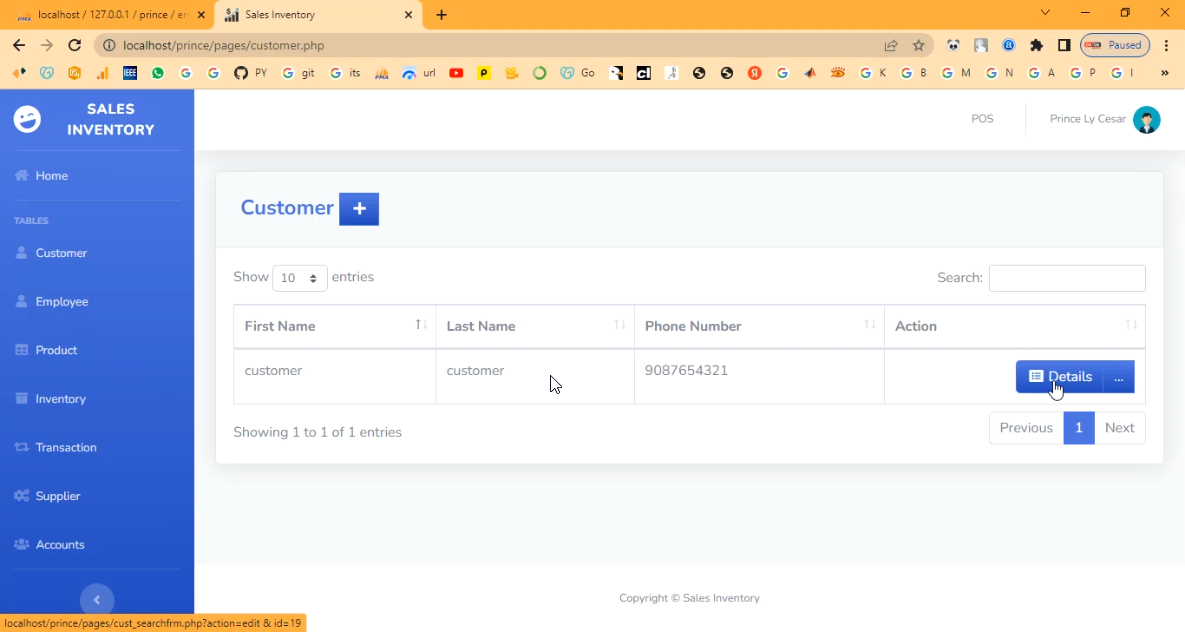The image size is (1185, 632).
Task: Collapse sidebar with the arrow toggle
Action: point(97,599)
